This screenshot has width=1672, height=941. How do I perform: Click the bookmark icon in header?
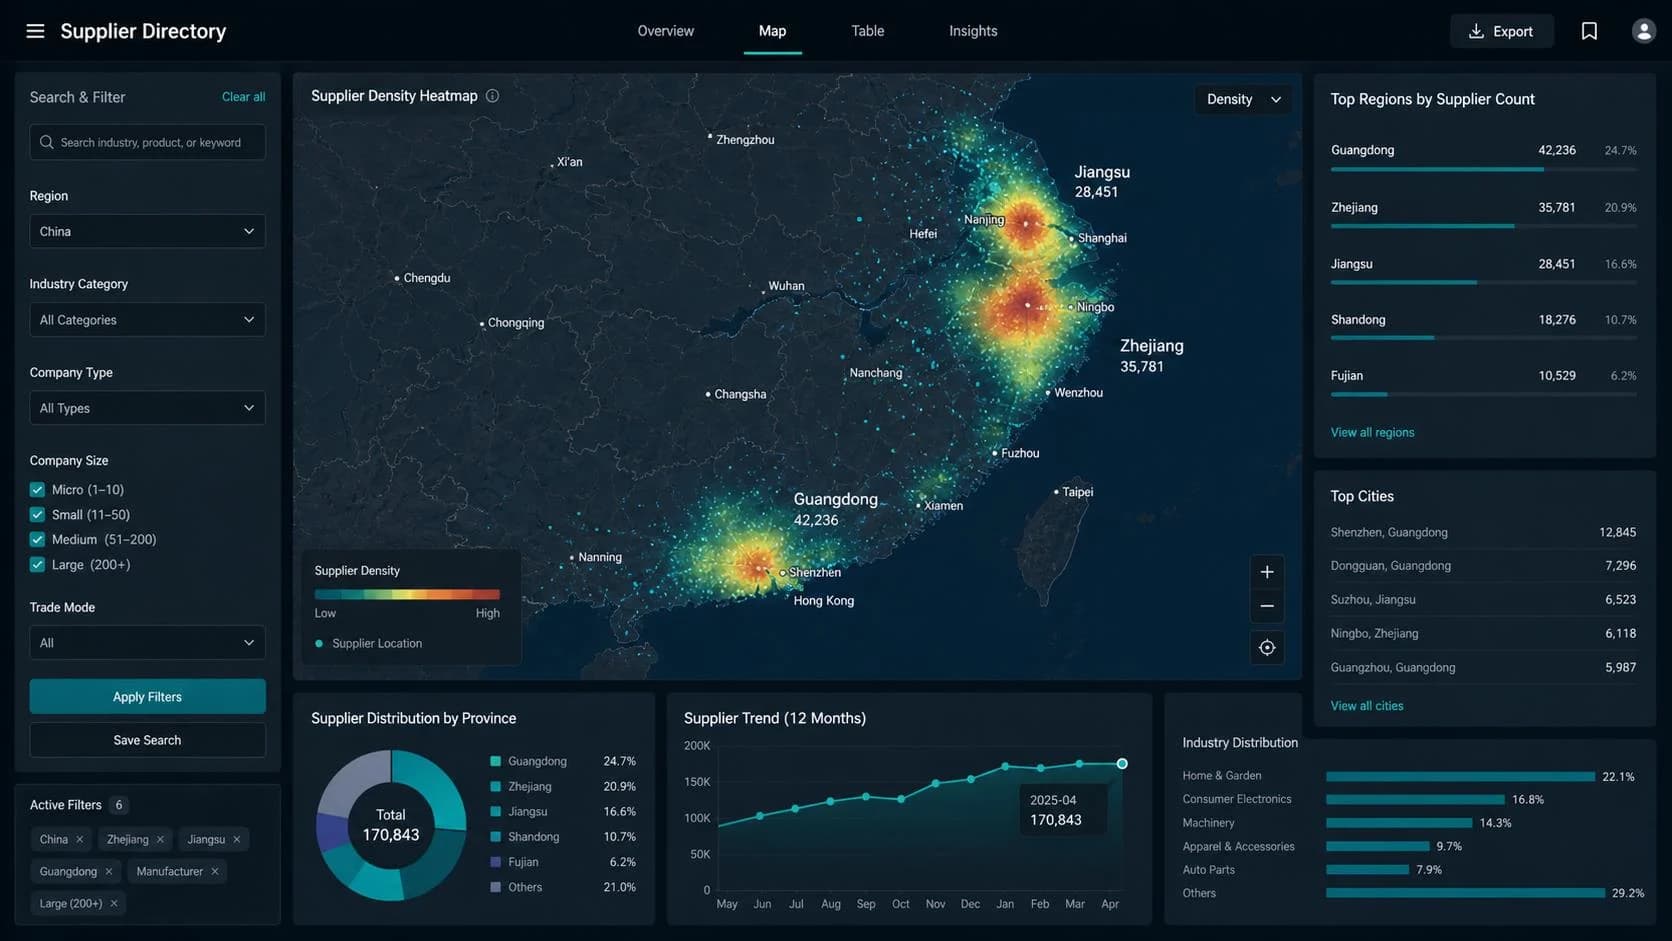(1589, 31)
